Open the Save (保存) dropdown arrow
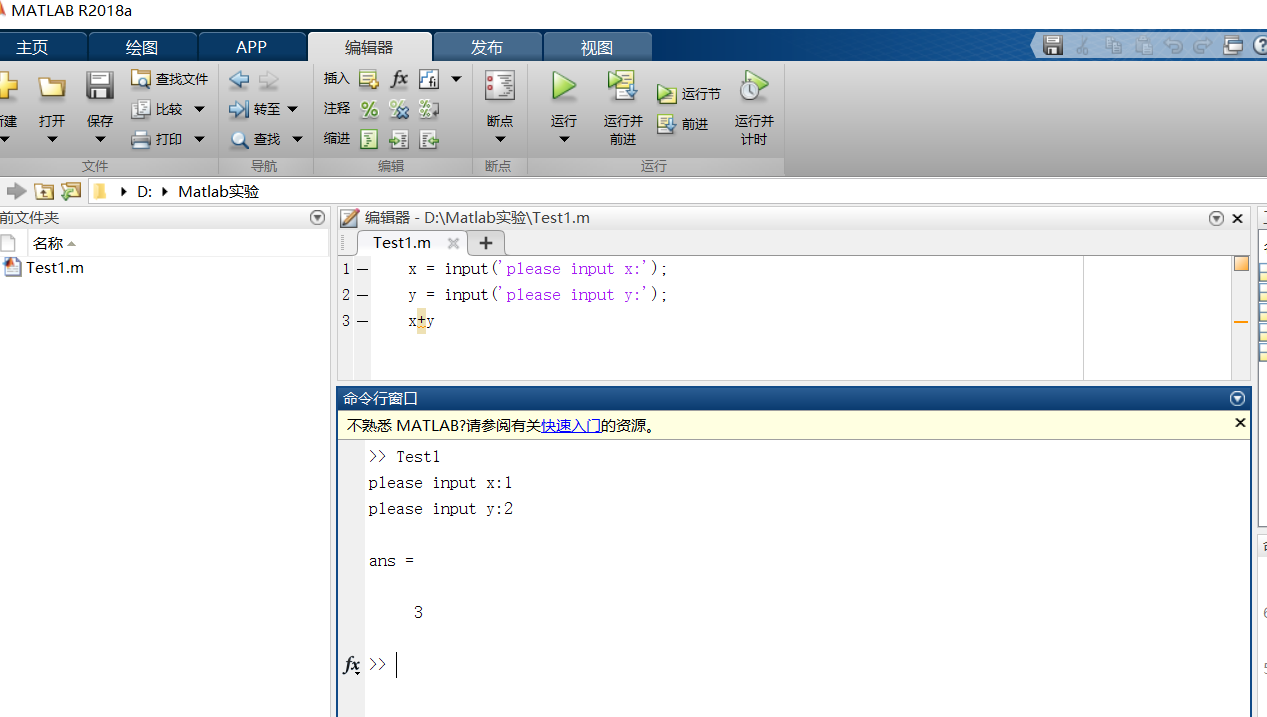Image resolution: width=1267 pixels, height=717 pixels. 100,140
